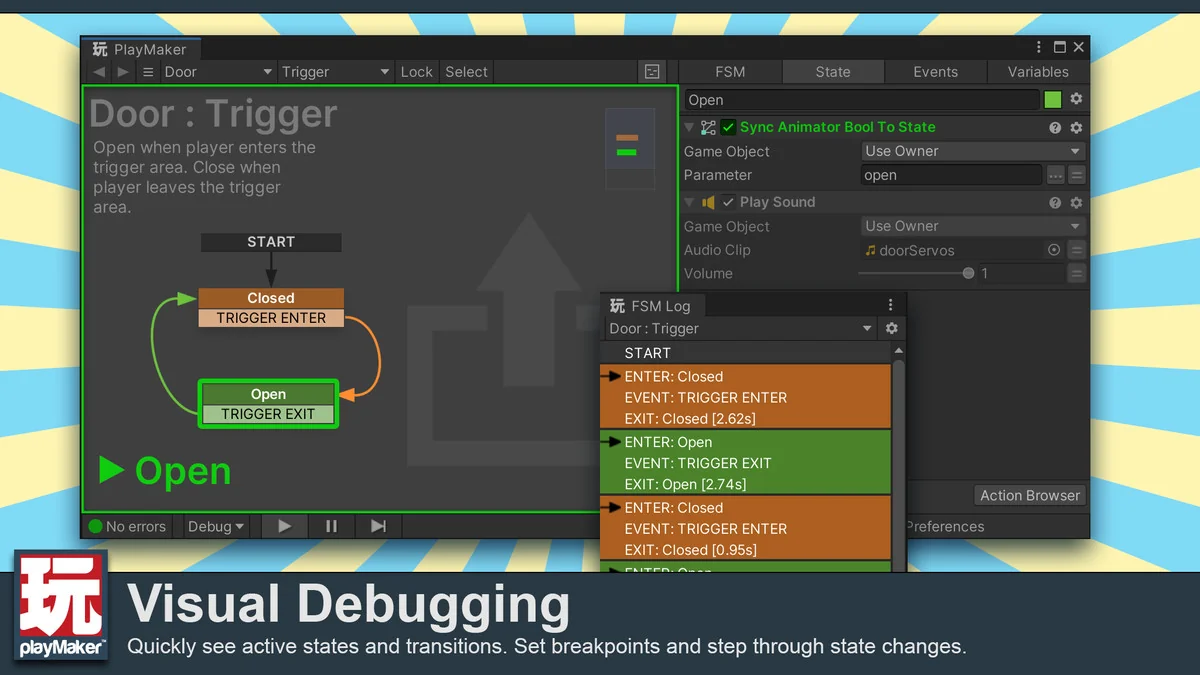Pause the FSM with the pause button
1200x675 pixels.
coord(331,526)
